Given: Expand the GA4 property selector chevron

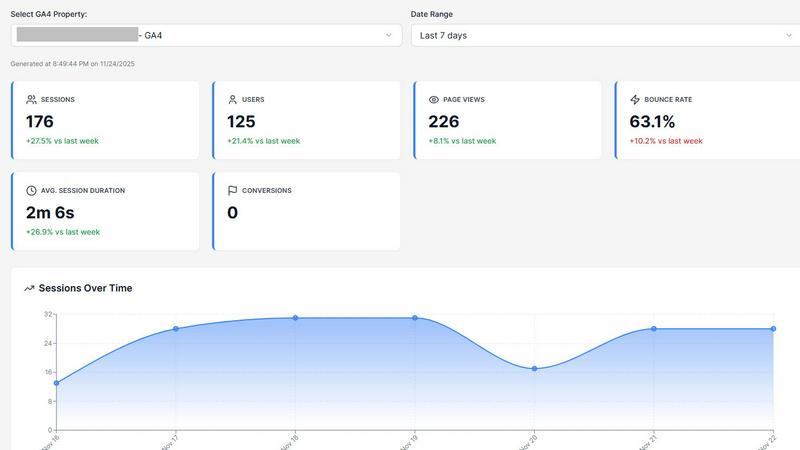Looking at the screenshot, I should coord(389,35).
